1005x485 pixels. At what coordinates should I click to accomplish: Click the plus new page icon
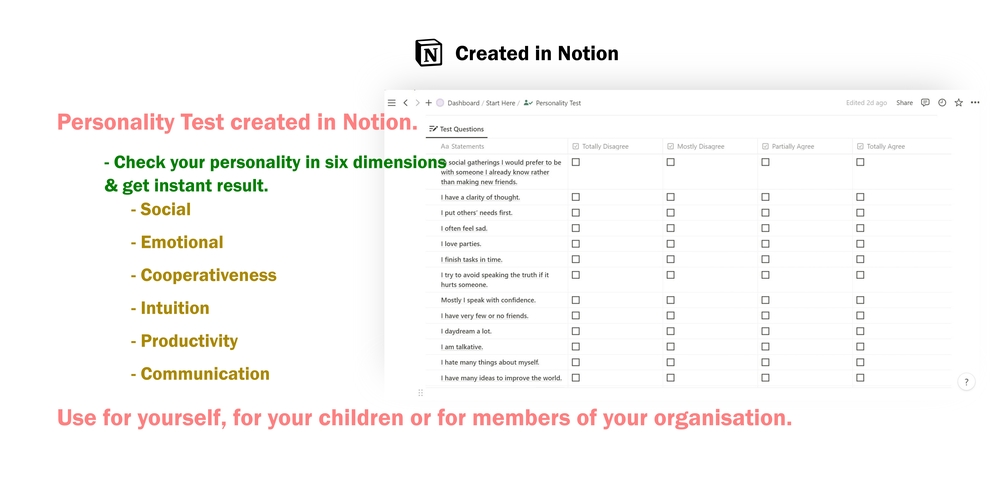click(x=429, y=103)
